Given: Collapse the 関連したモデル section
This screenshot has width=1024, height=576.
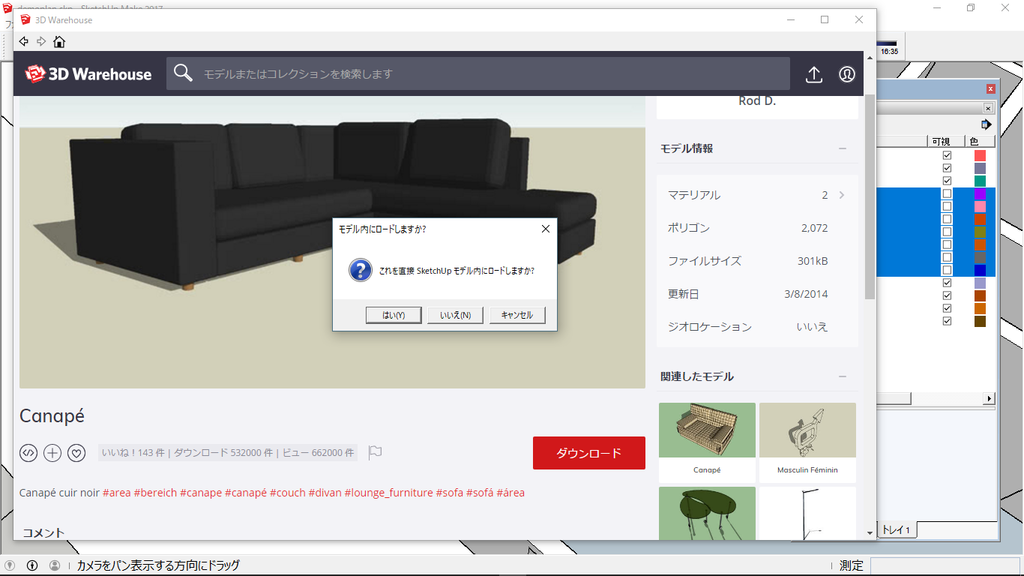Looking at the screenshot, I should [842, 377].
